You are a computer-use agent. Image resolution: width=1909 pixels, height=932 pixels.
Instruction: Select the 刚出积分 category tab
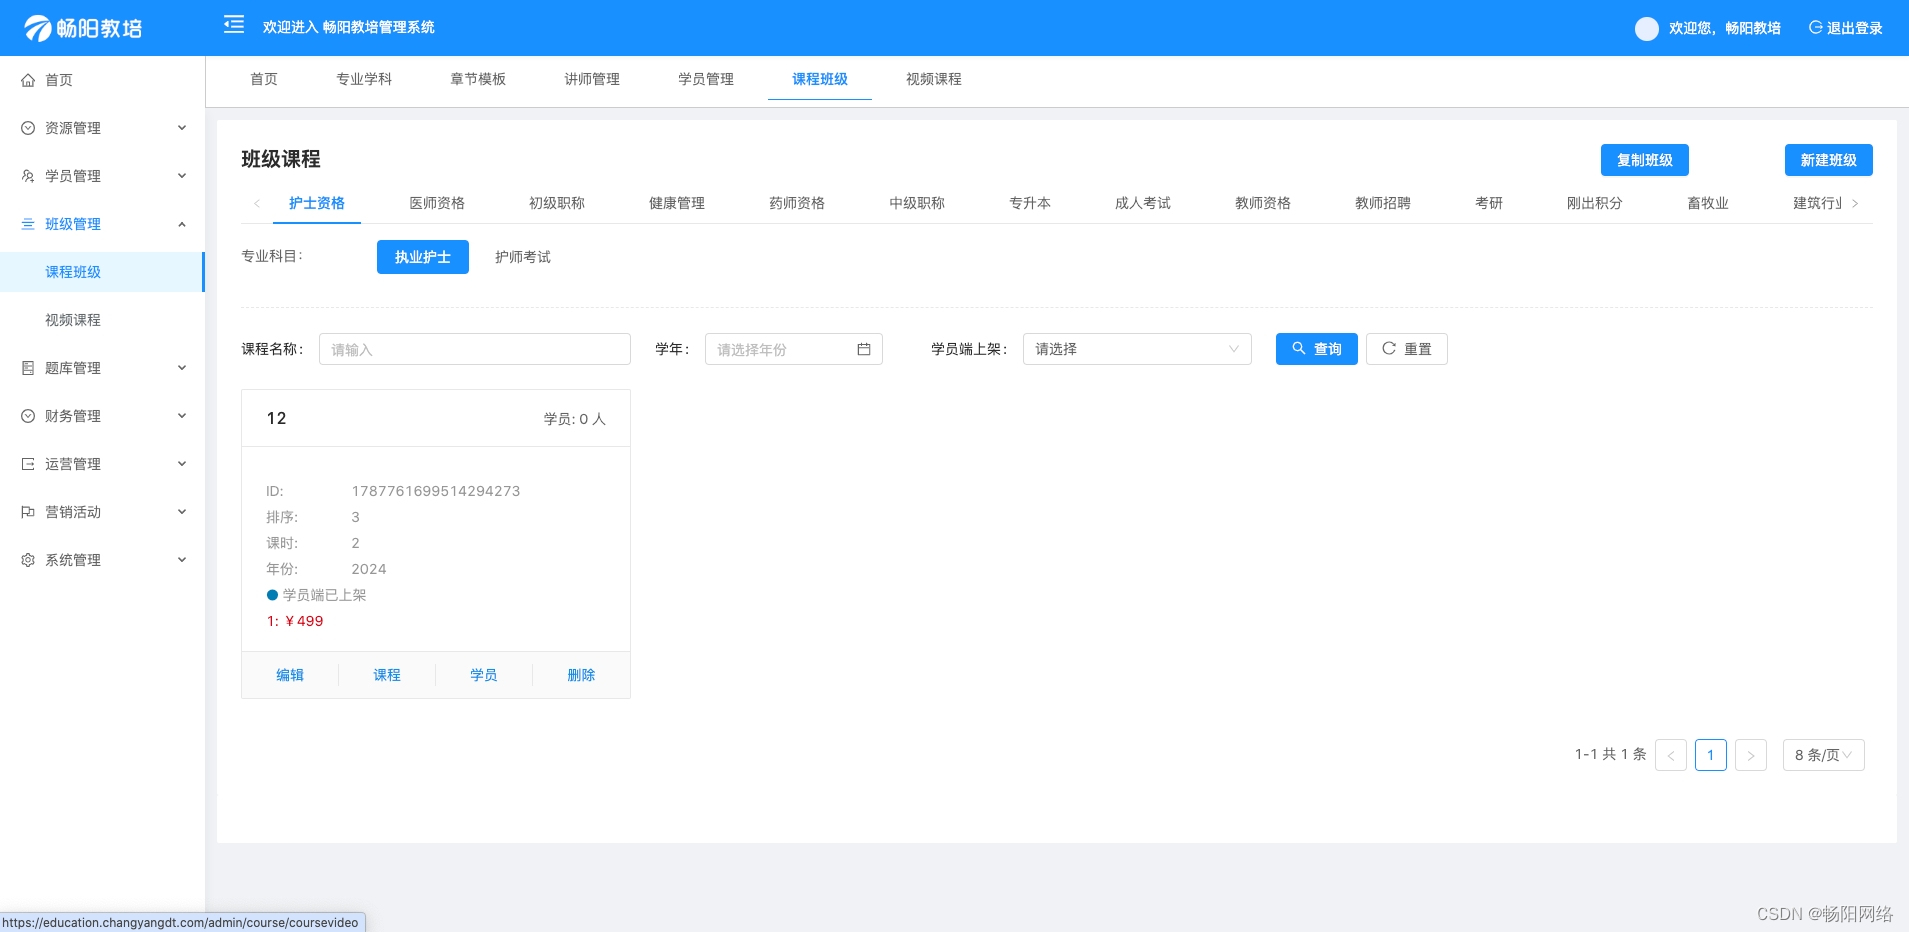click(1595, 203)
